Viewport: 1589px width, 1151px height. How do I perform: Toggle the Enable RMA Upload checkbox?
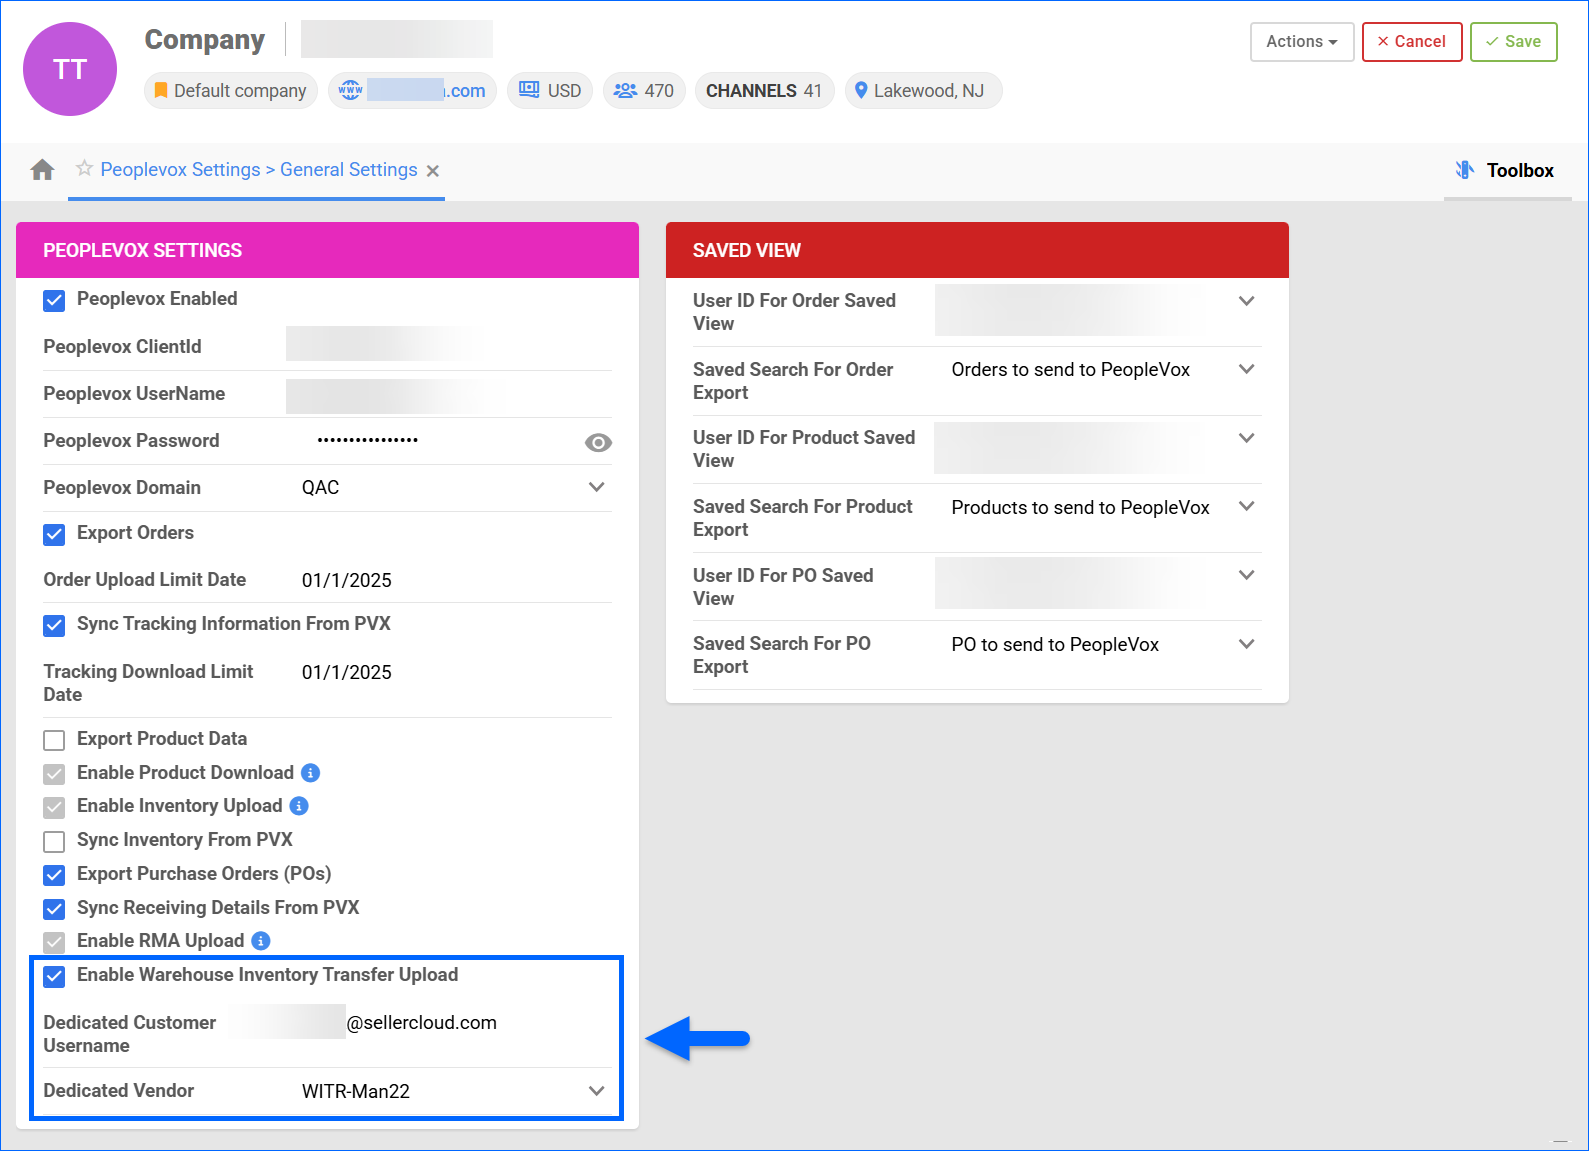(x=54, y=942)
